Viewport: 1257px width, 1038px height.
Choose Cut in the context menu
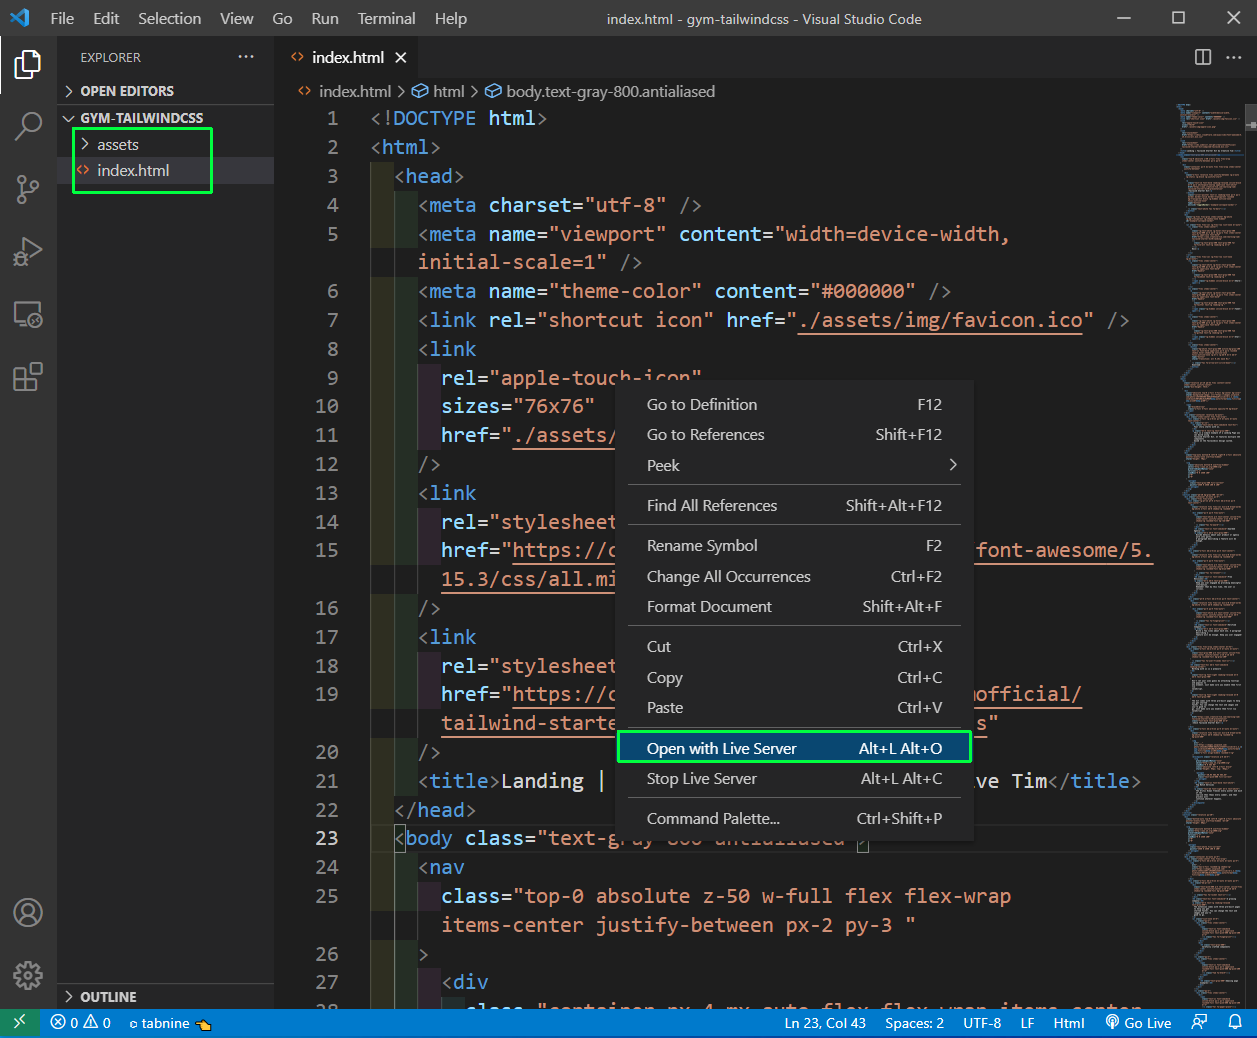point(794,647)
